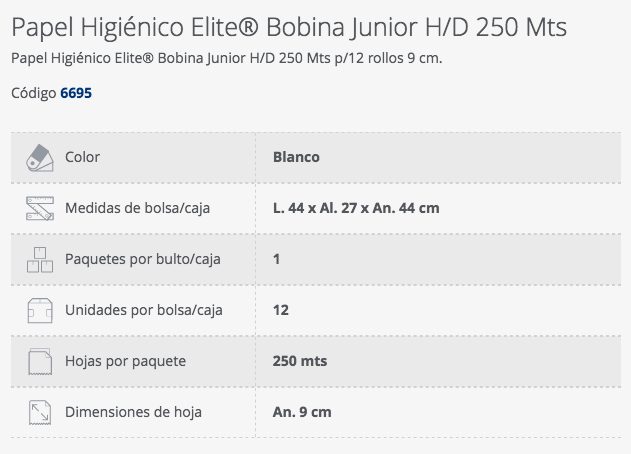Image resolution: width=631 pixels, height=454 pixels.
Task: Click the sheet icon for Hojas por paquete
Action: click(x=40, y=361)
